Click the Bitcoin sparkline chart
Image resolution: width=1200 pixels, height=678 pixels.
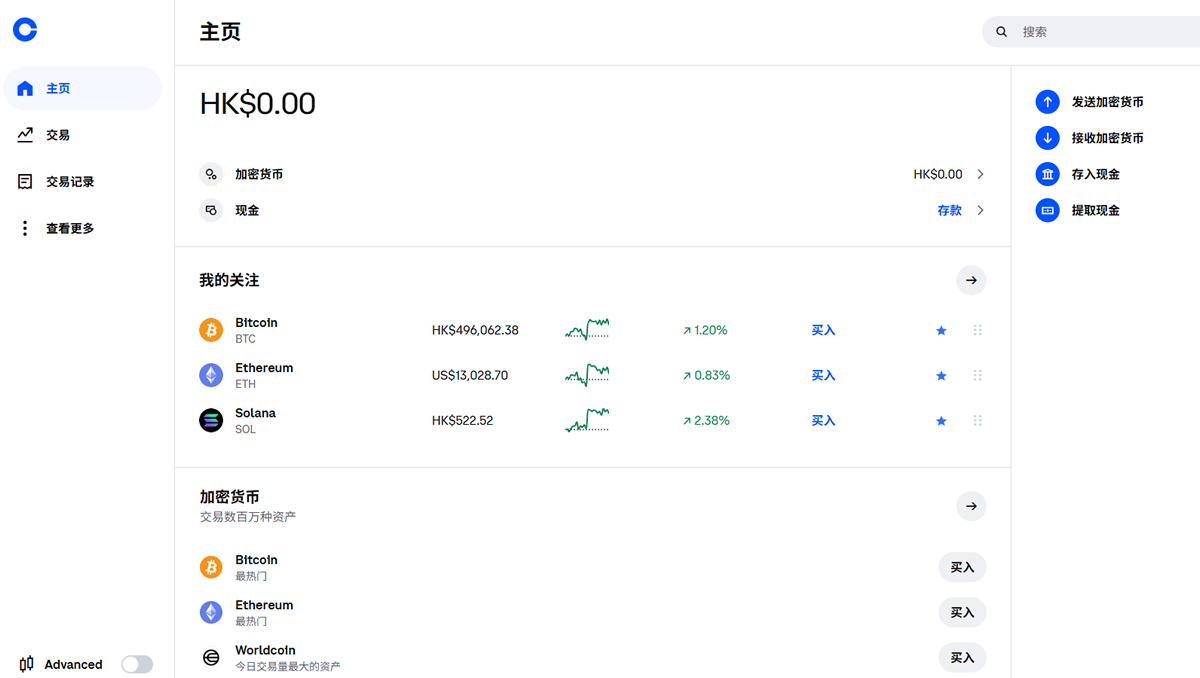pyautogui.click(x=587, y=329)
